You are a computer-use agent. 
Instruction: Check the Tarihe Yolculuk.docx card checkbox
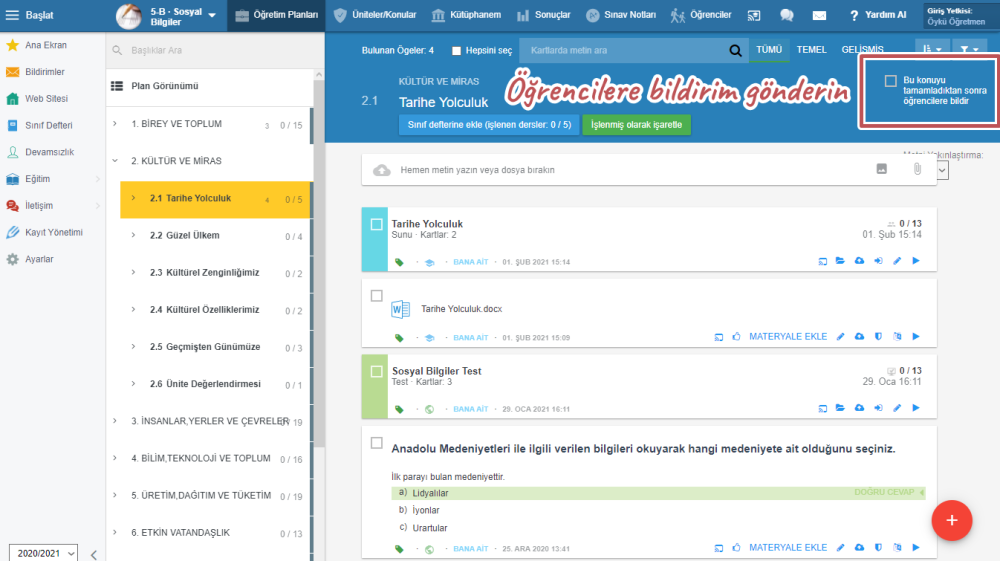pyautogui.click(x=376, y=296)
